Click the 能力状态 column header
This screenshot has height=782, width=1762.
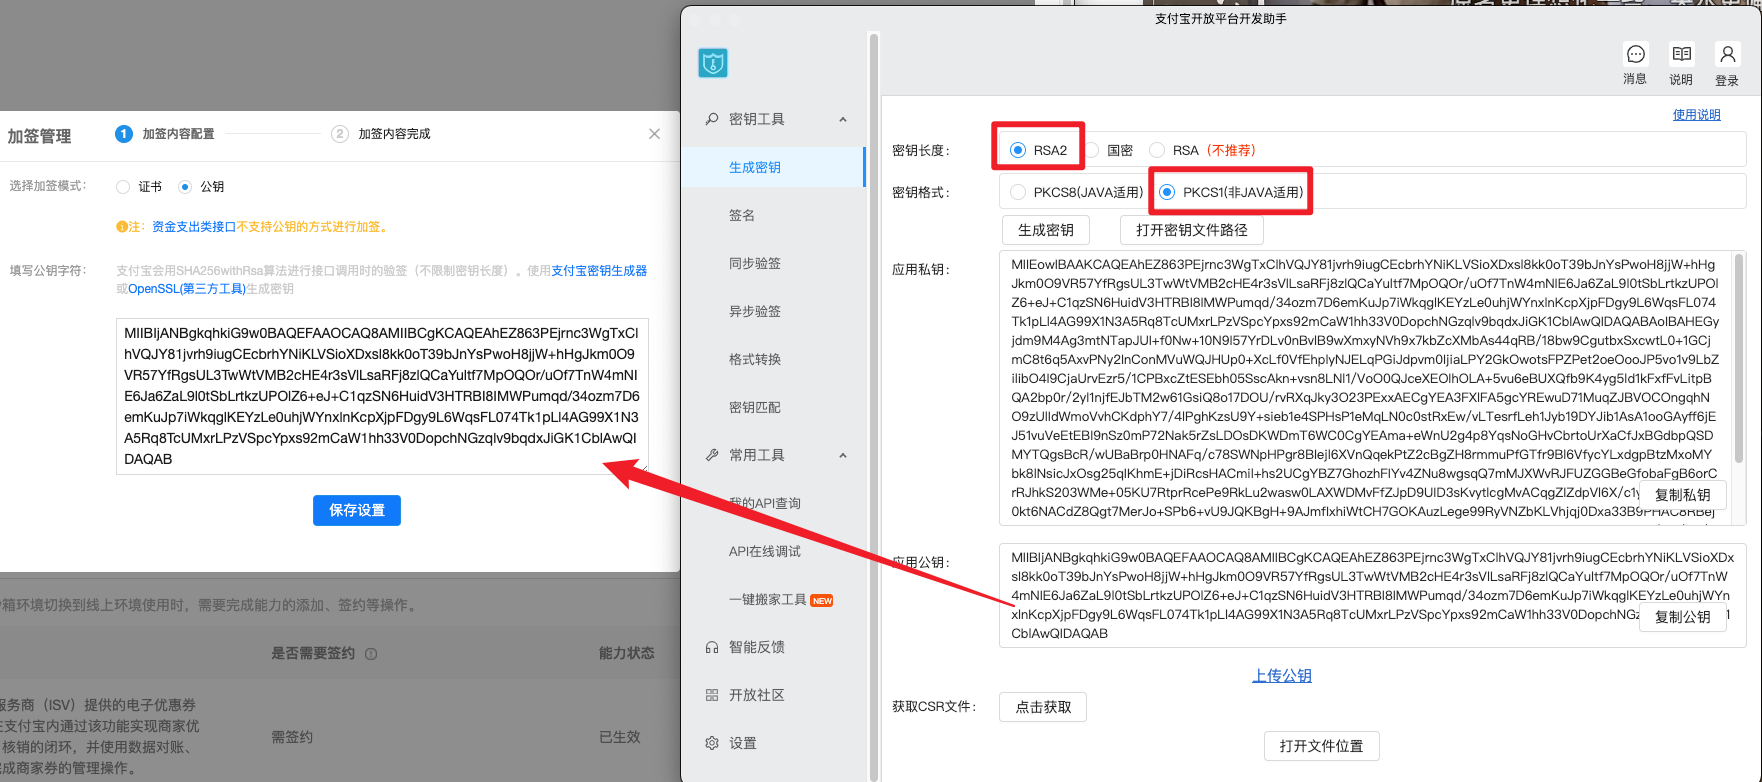(627, 653)
